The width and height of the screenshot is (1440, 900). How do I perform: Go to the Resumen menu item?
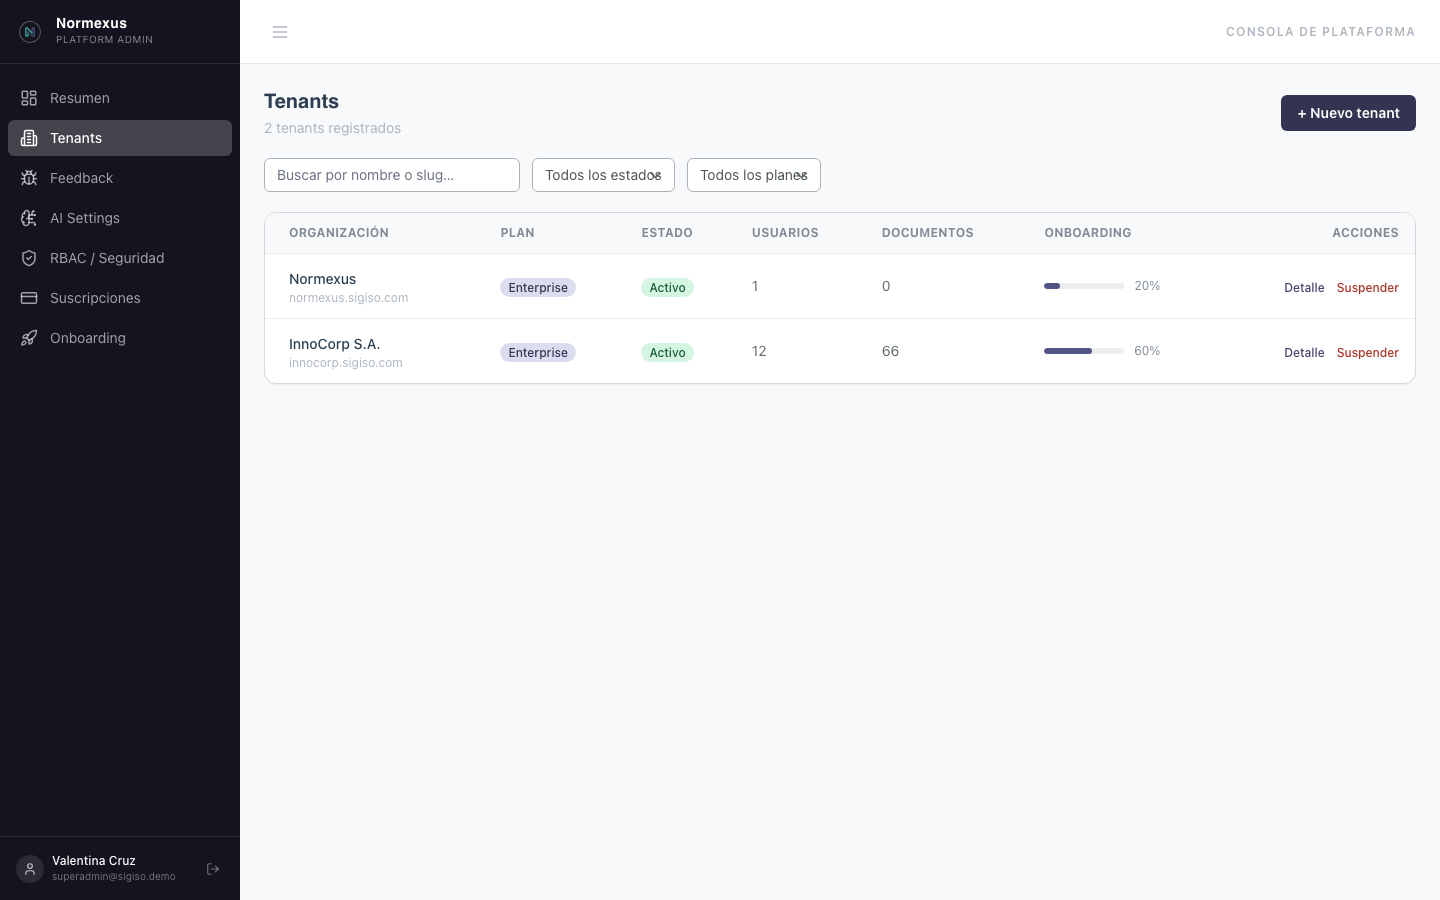tap(80, 98)
